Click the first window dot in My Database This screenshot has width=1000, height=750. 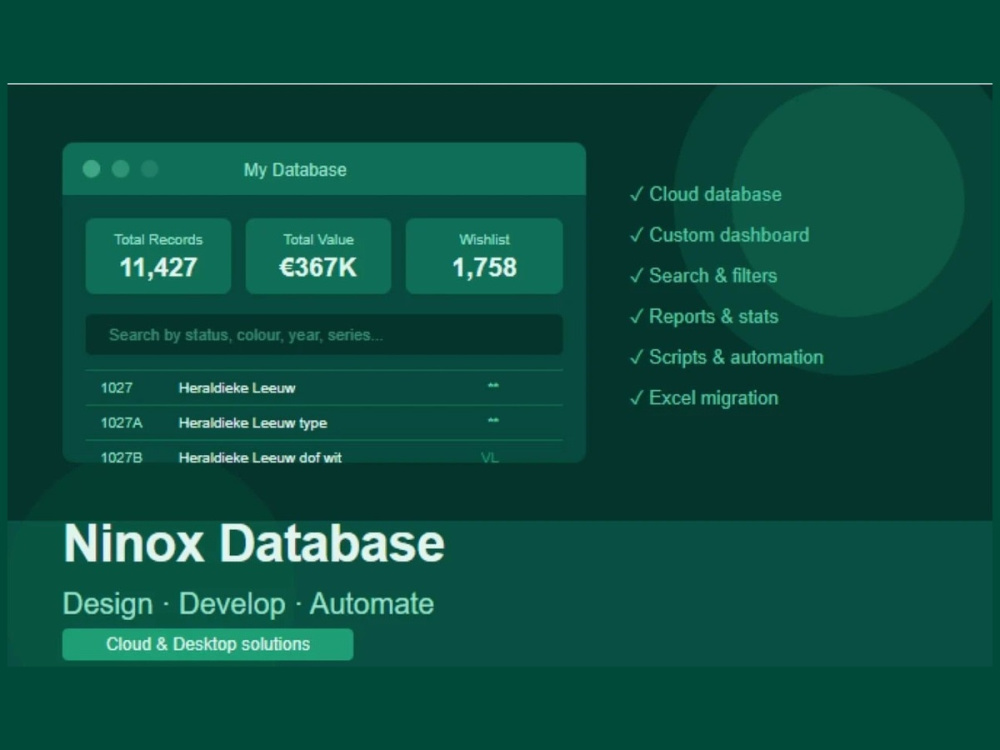pos(91,169)
